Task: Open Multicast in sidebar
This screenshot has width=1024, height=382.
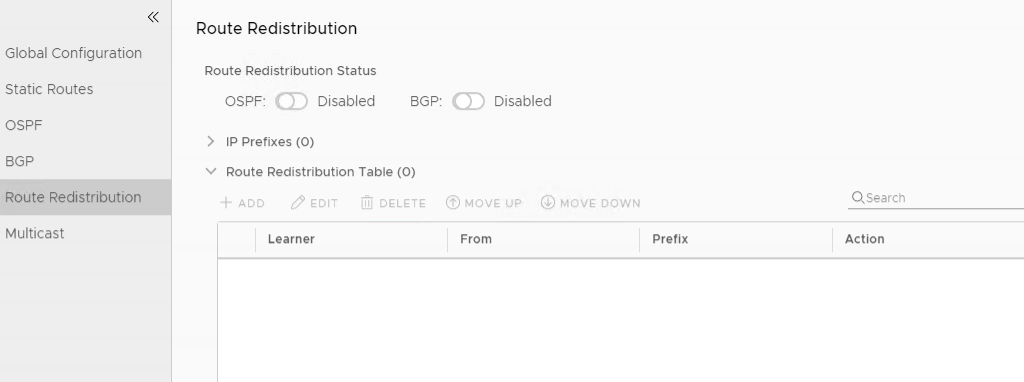Action: coord(35,233)
